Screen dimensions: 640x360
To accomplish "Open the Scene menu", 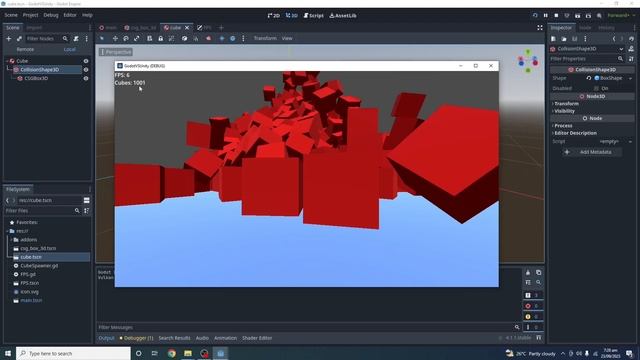I will pos(11,15).
